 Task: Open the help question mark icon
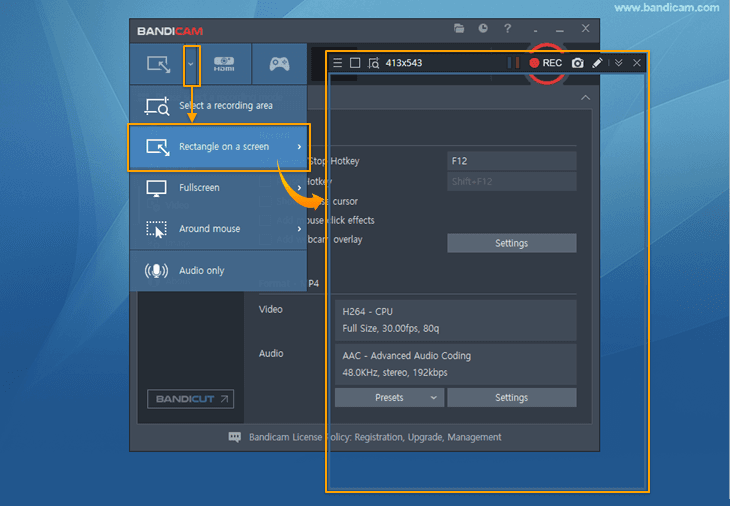click(x=507, y=28)
